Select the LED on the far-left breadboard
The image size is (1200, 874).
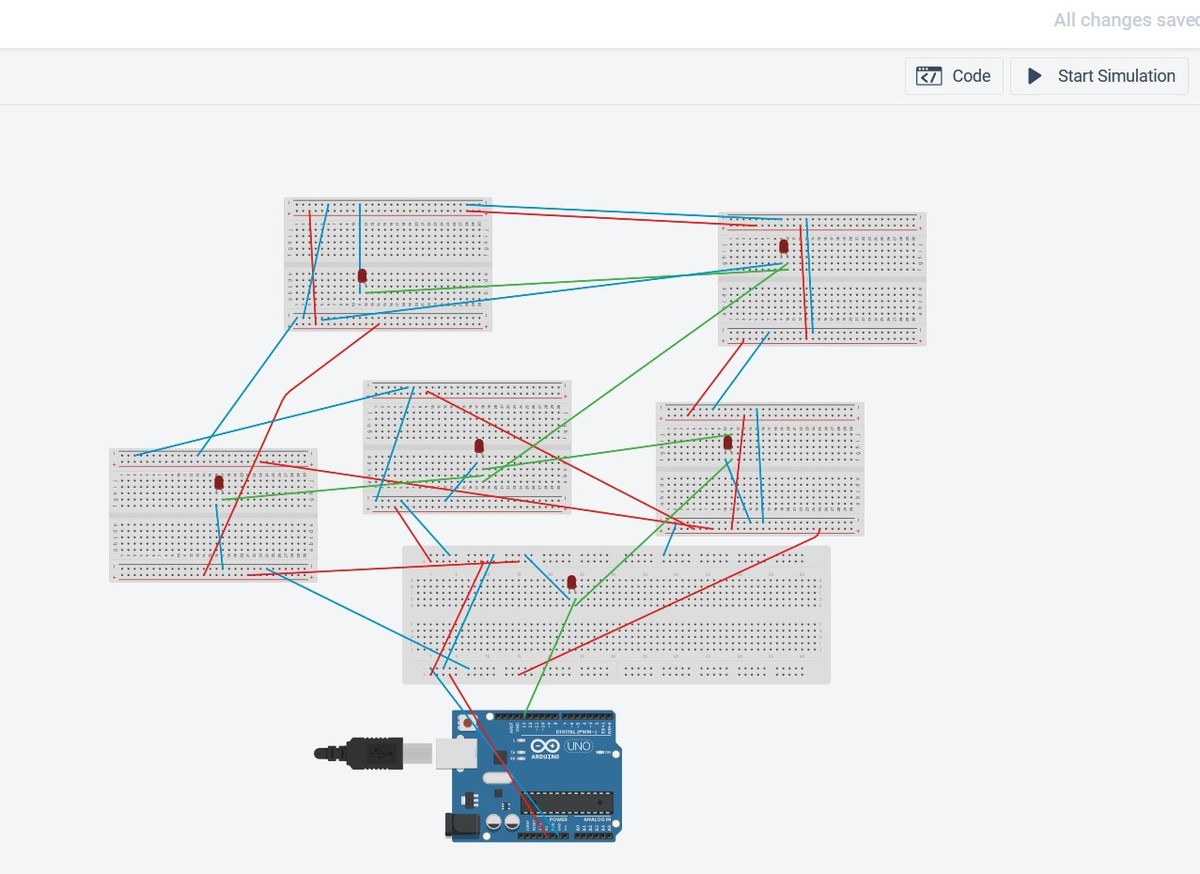219,482
